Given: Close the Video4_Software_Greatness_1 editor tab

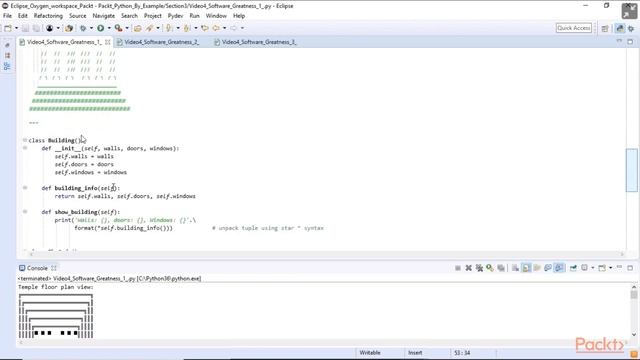Looking at the screenshot, I should click(x=108, y=42).
